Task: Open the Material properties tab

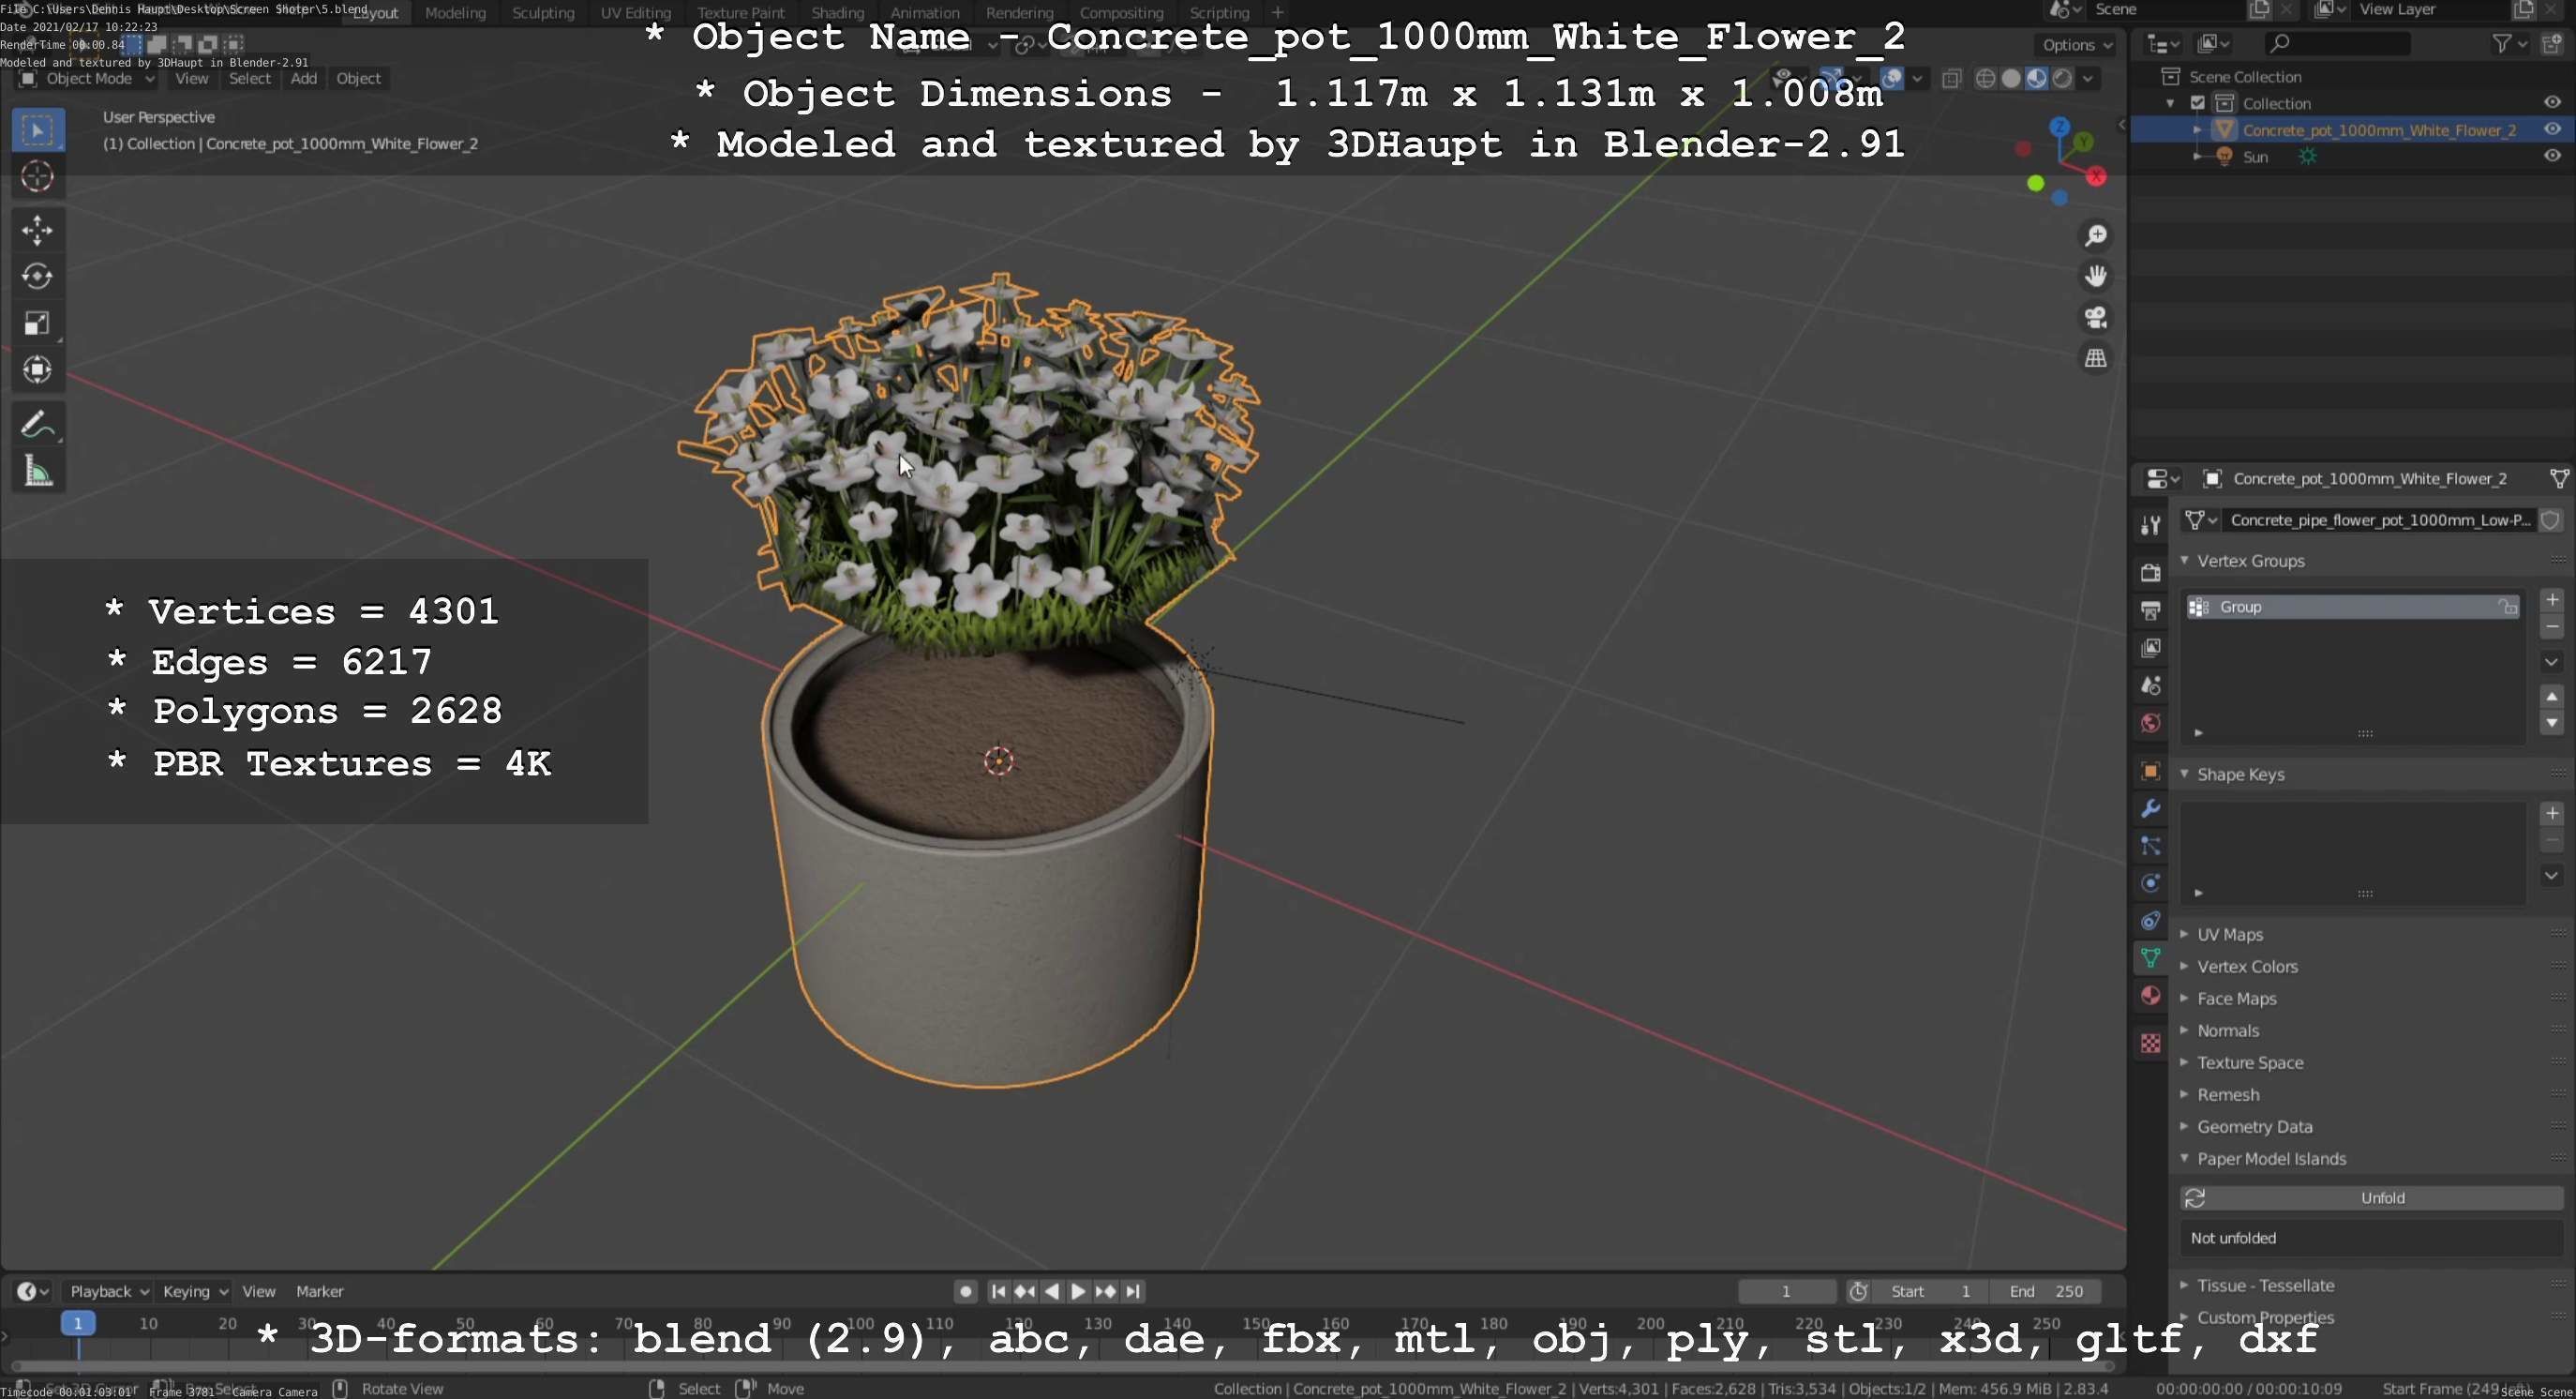Action: 2150,996
